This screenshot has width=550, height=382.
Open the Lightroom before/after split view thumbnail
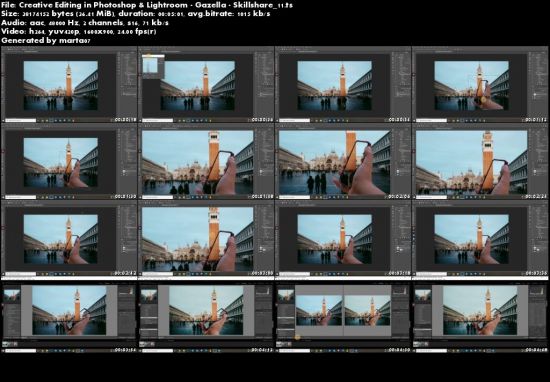[343, 315]
